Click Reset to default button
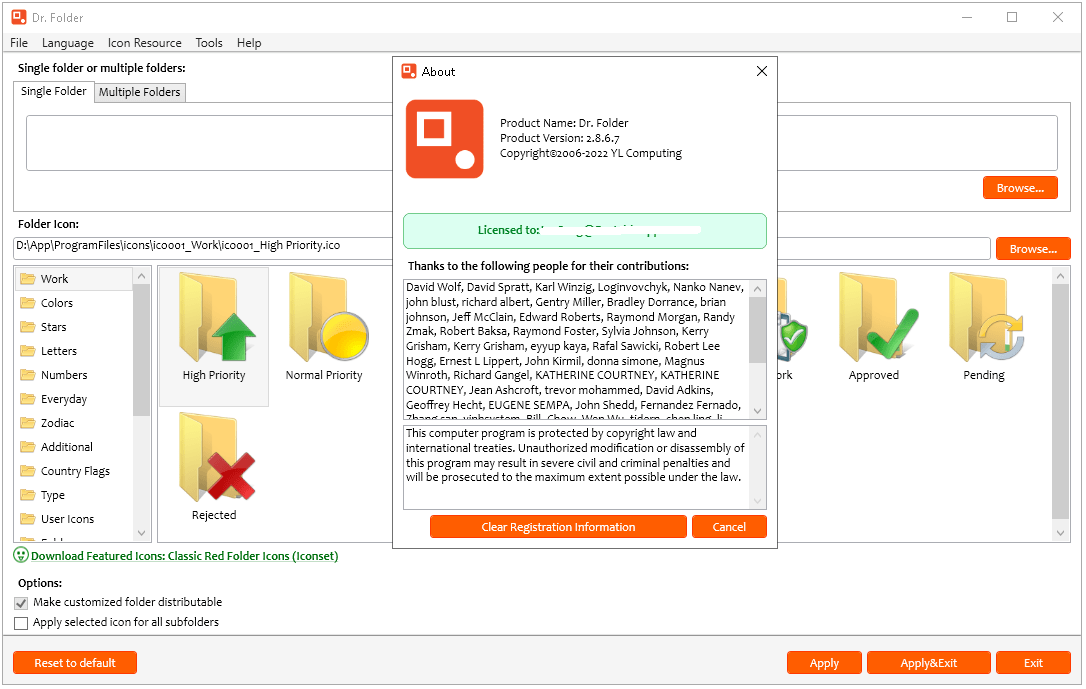This screenshot has width=1086, height=689. [75, 664]
